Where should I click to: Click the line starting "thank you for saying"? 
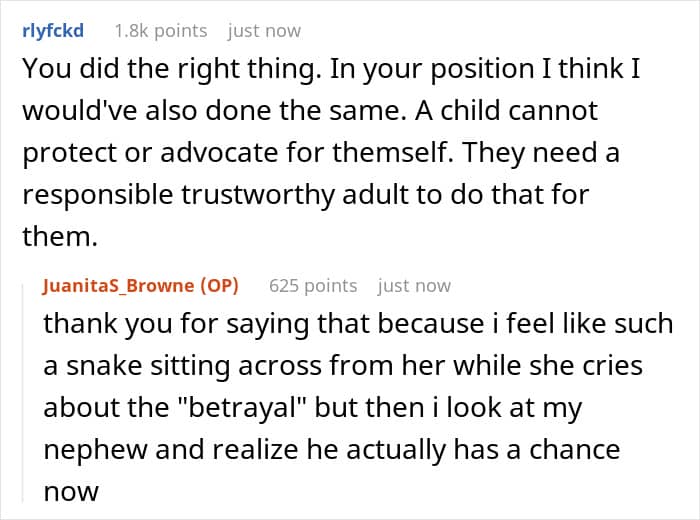(x=357, y=324)
